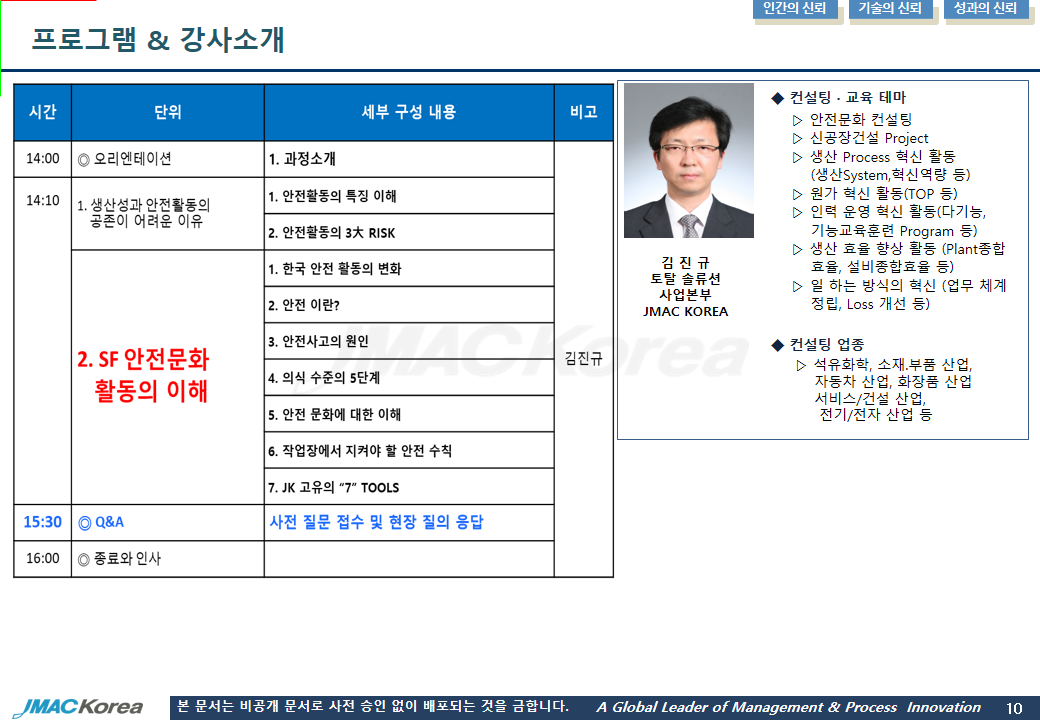
Task: Click the '종료와 인사' cell
Action: (x=168, y=558)
